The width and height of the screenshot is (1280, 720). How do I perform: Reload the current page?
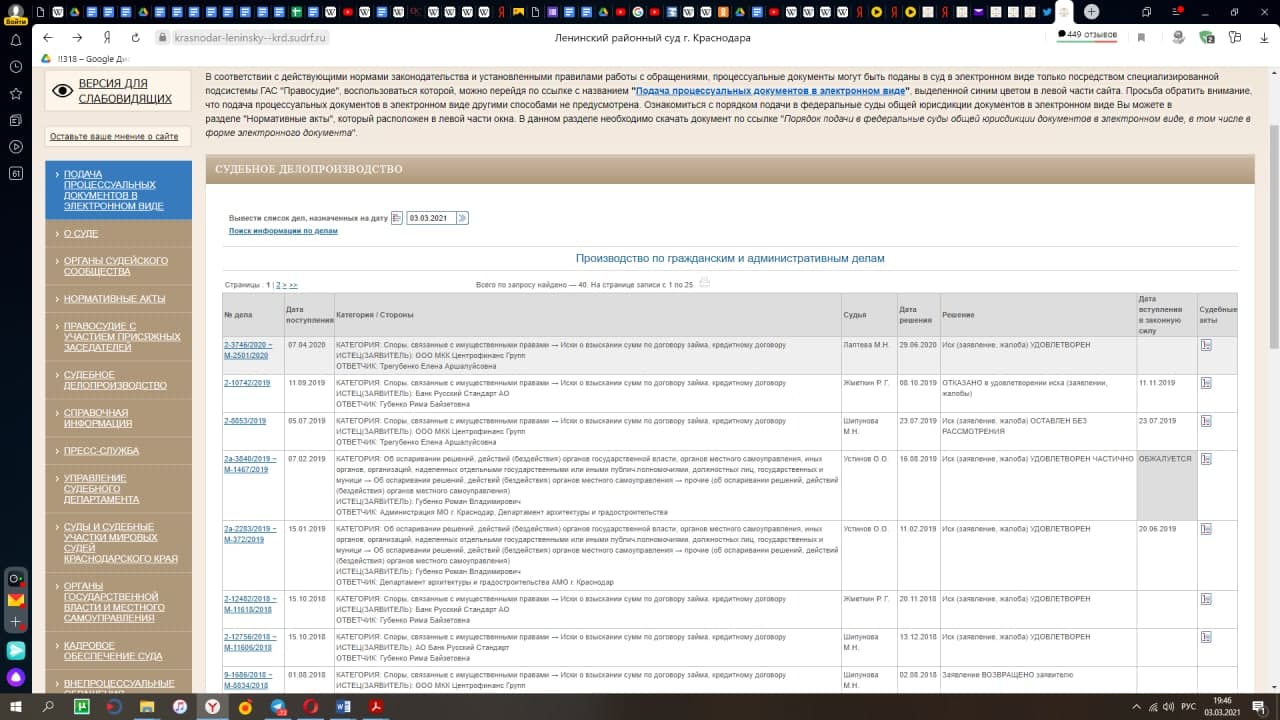tap(136, 37)
